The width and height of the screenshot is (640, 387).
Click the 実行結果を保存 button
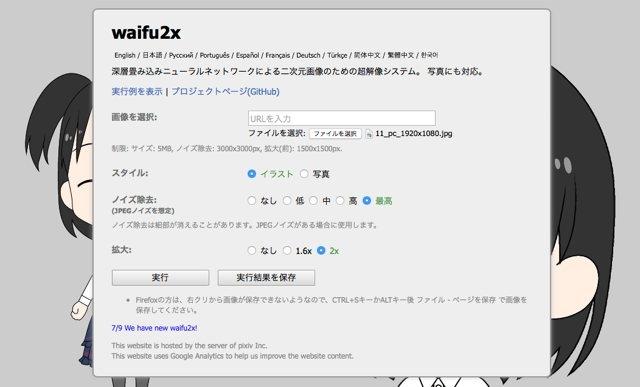(266, 278)
